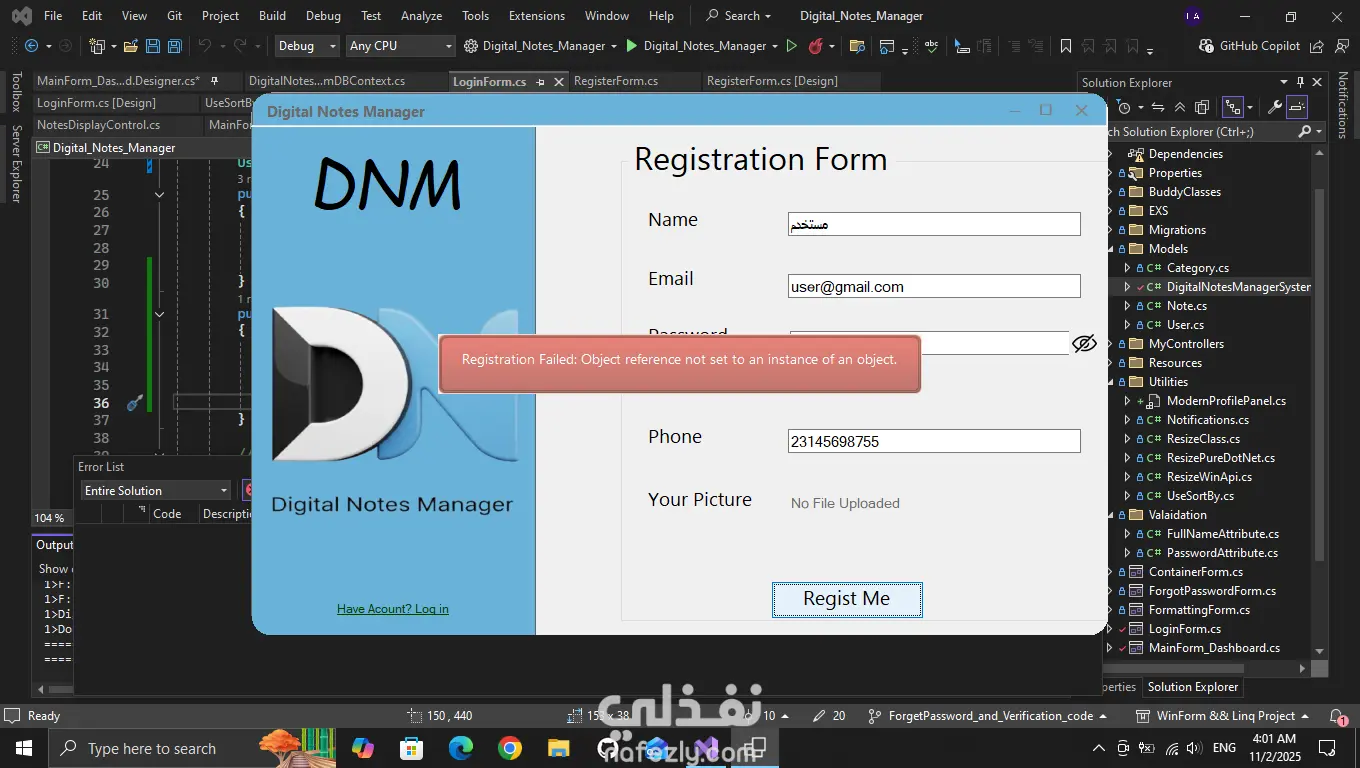Screen dimensions: 1360x768
Task: Open the notifications bell in the status bar
Action: 1337,716
